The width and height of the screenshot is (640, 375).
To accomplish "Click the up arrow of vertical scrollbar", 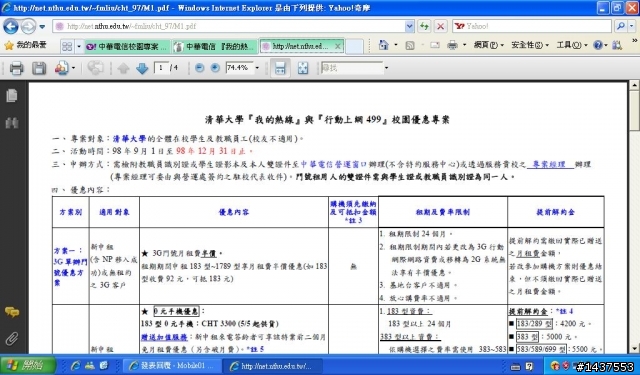I will [x=634, y=85].
